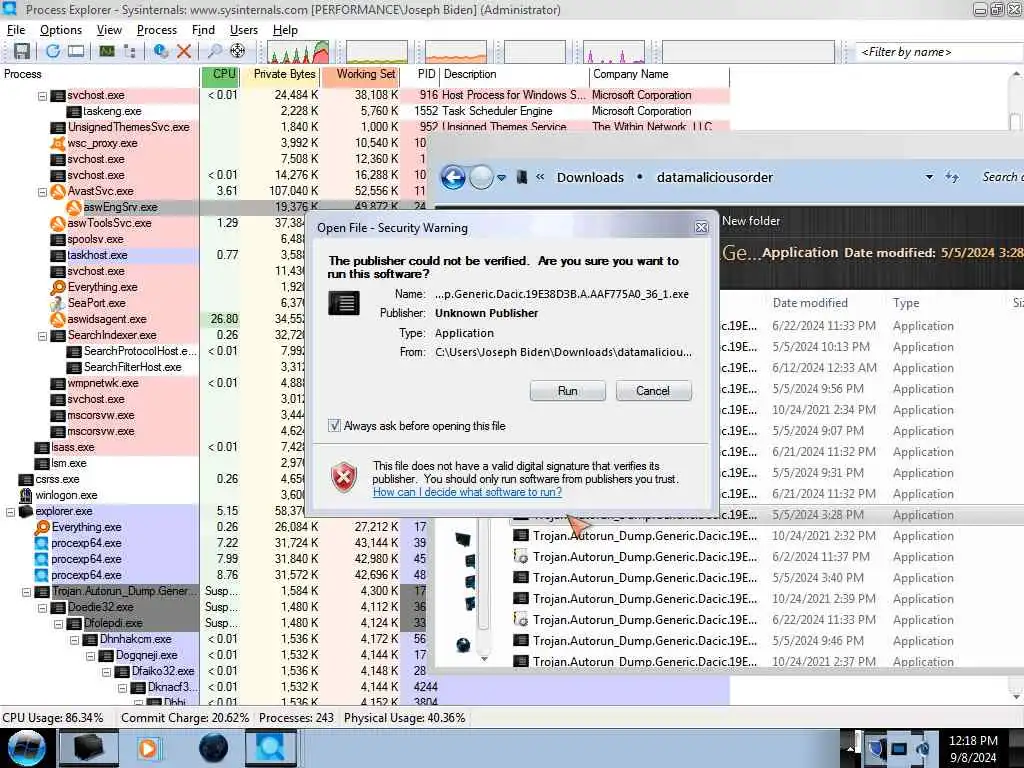Collapse the top svchost.exe tree node
The image size is (1024, 768).
(42, 96)
